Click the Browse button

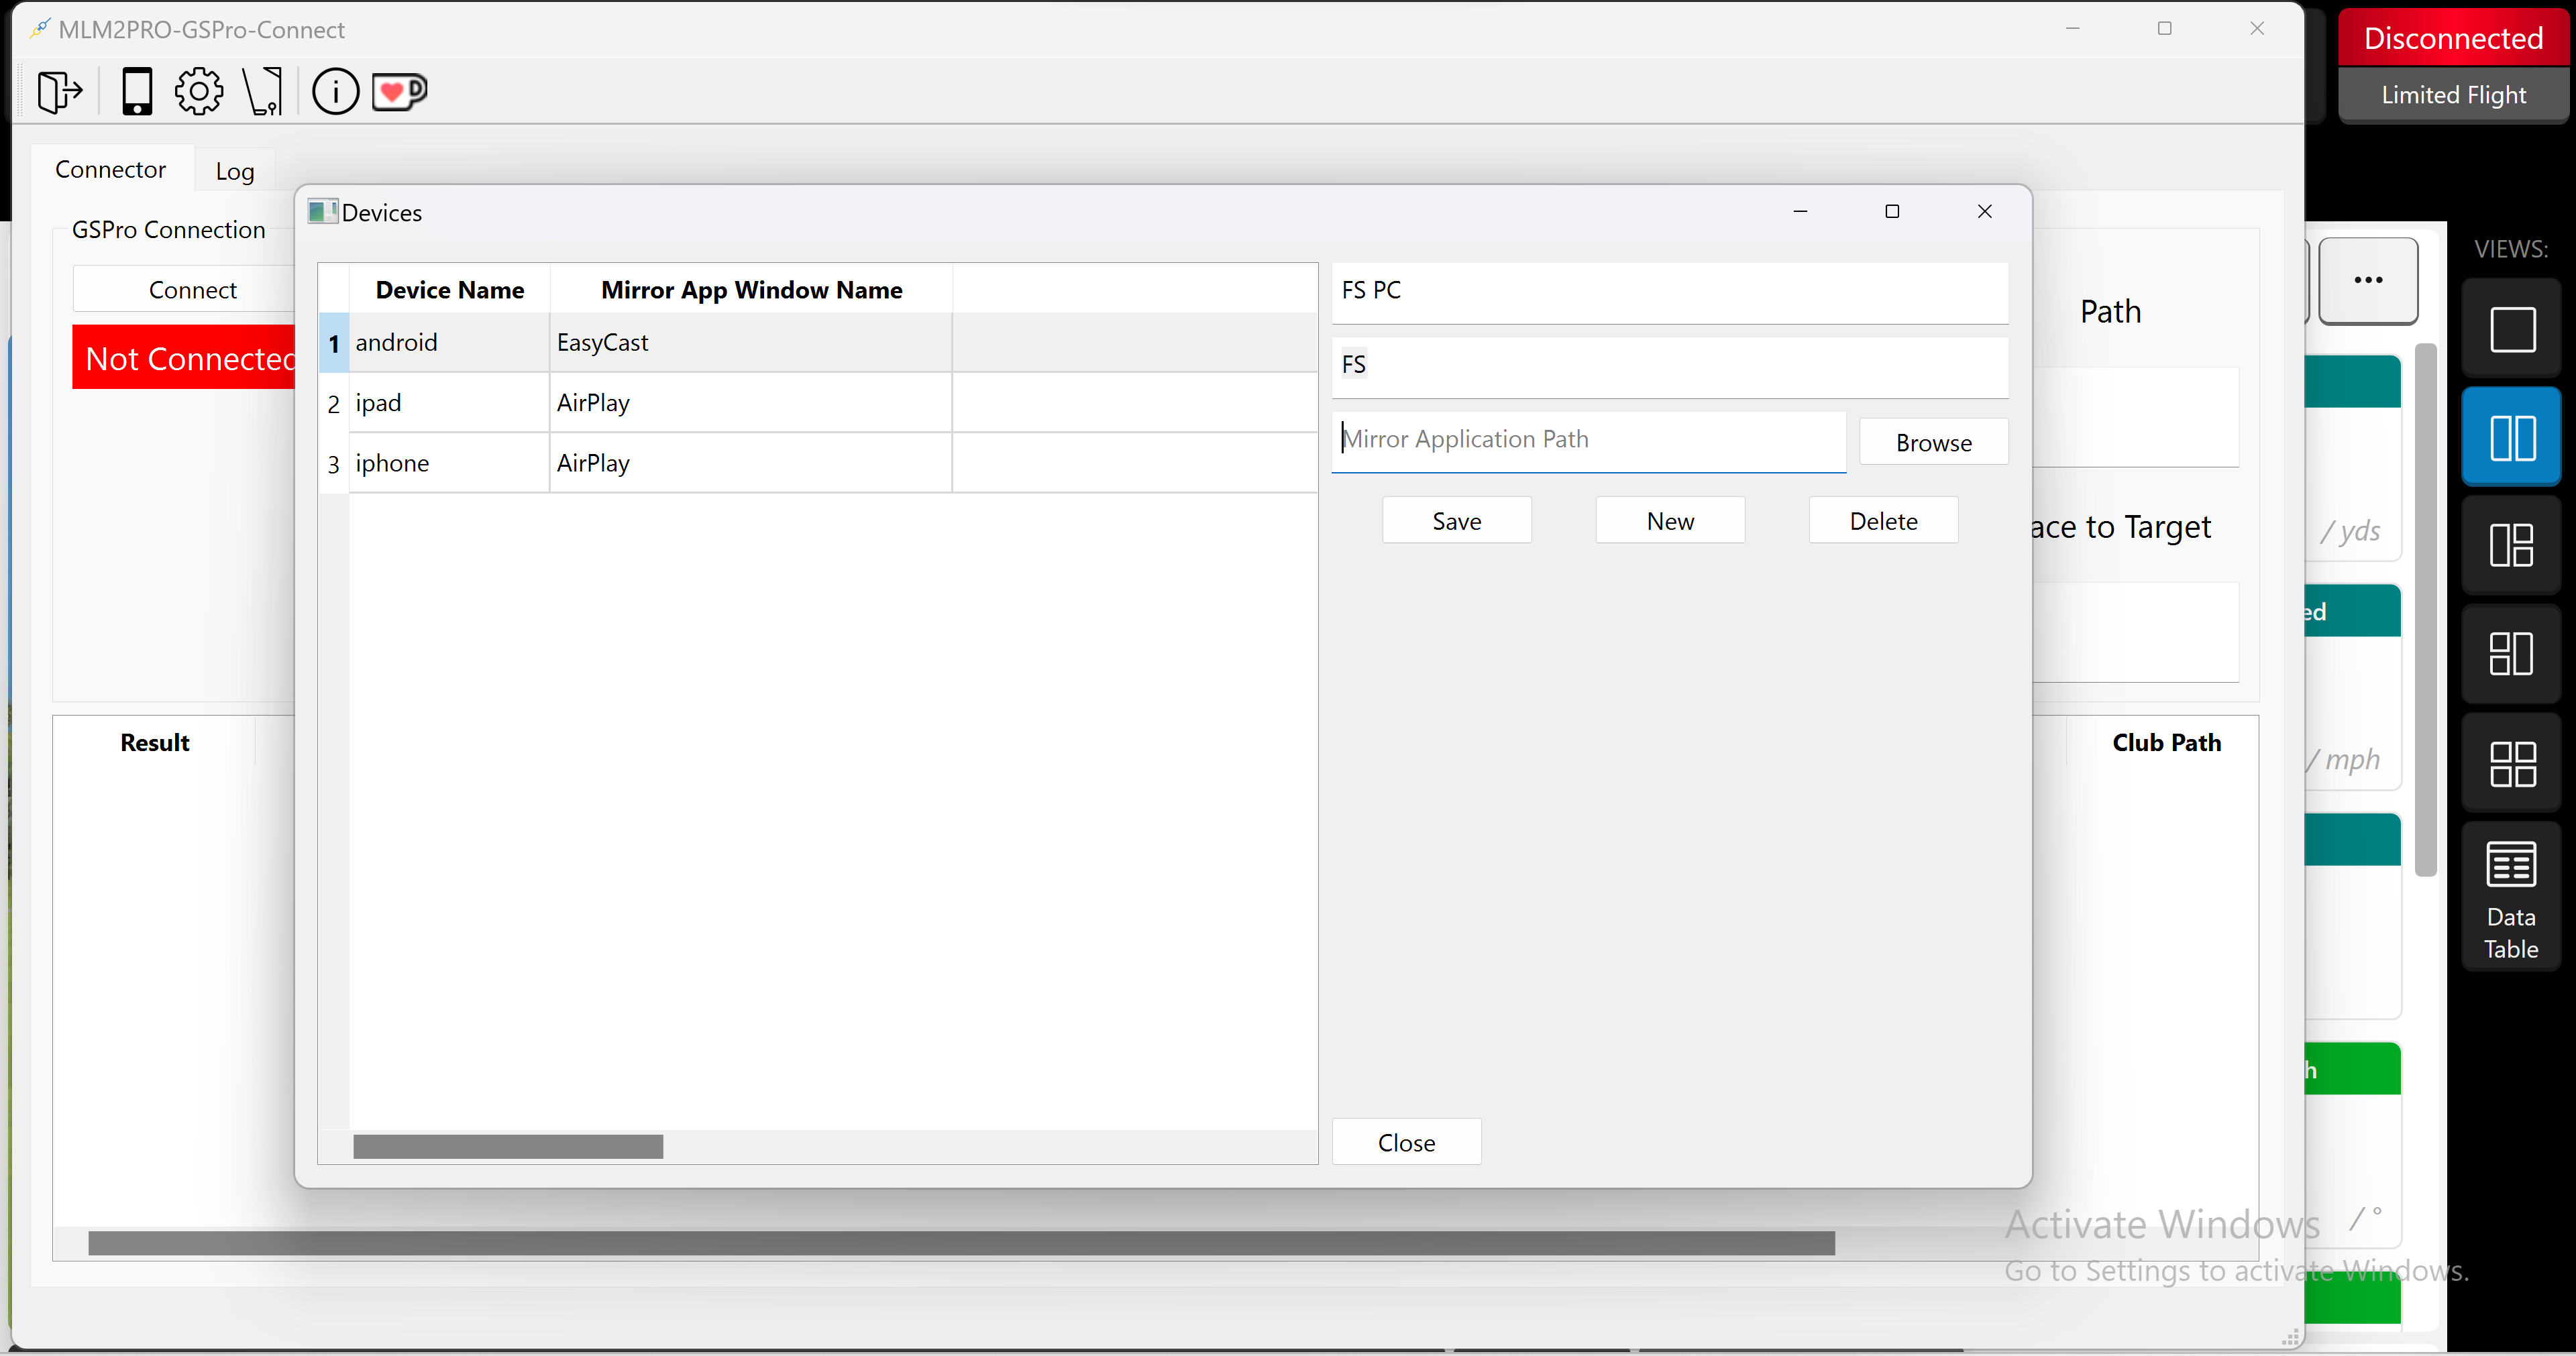[x=1933, y=442]
